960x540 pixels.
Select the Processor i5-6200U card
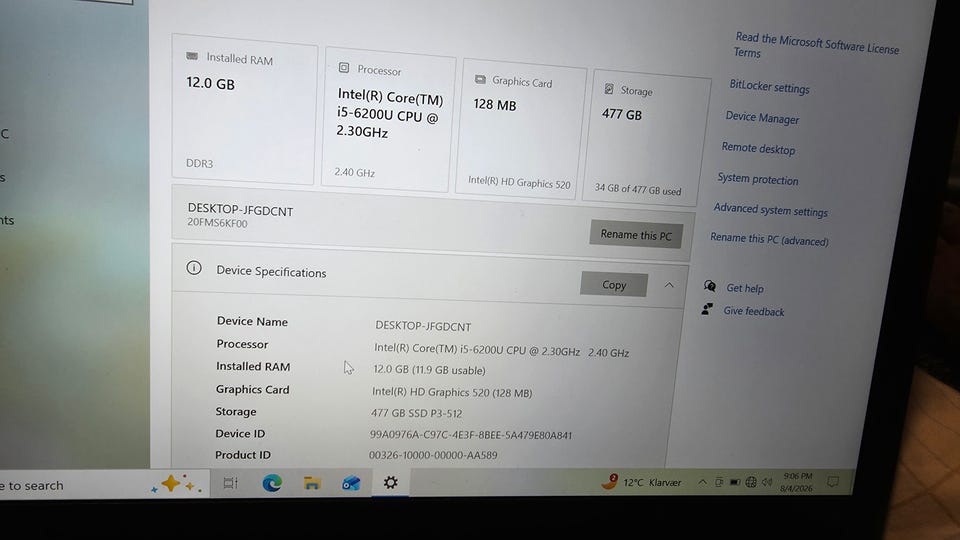point(387,119)
